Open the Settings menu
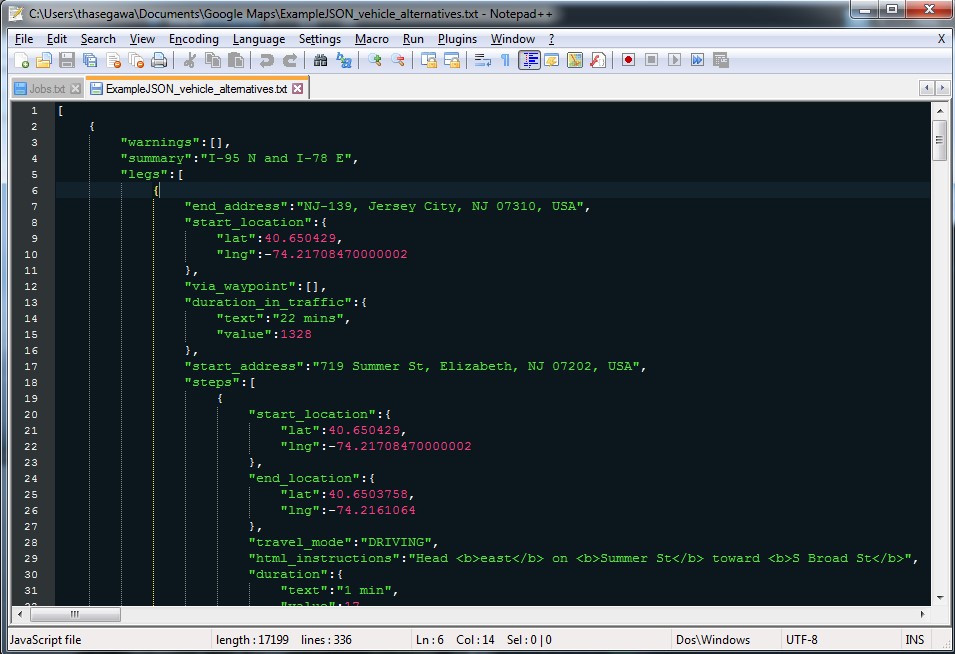955x654 pixels. (x=320, y=39)
